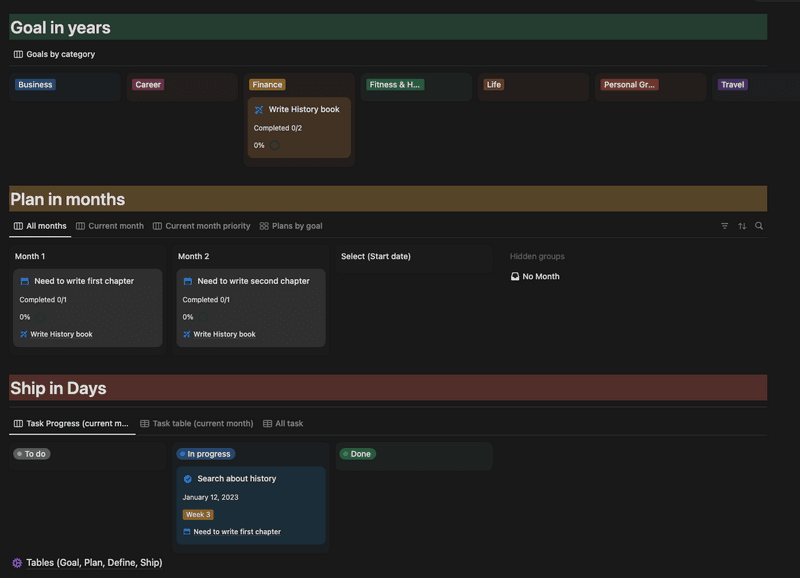Click the sort arrows icon in Plan in months
The height and width of the screenshot is (578, 800).
pos(742,226)
